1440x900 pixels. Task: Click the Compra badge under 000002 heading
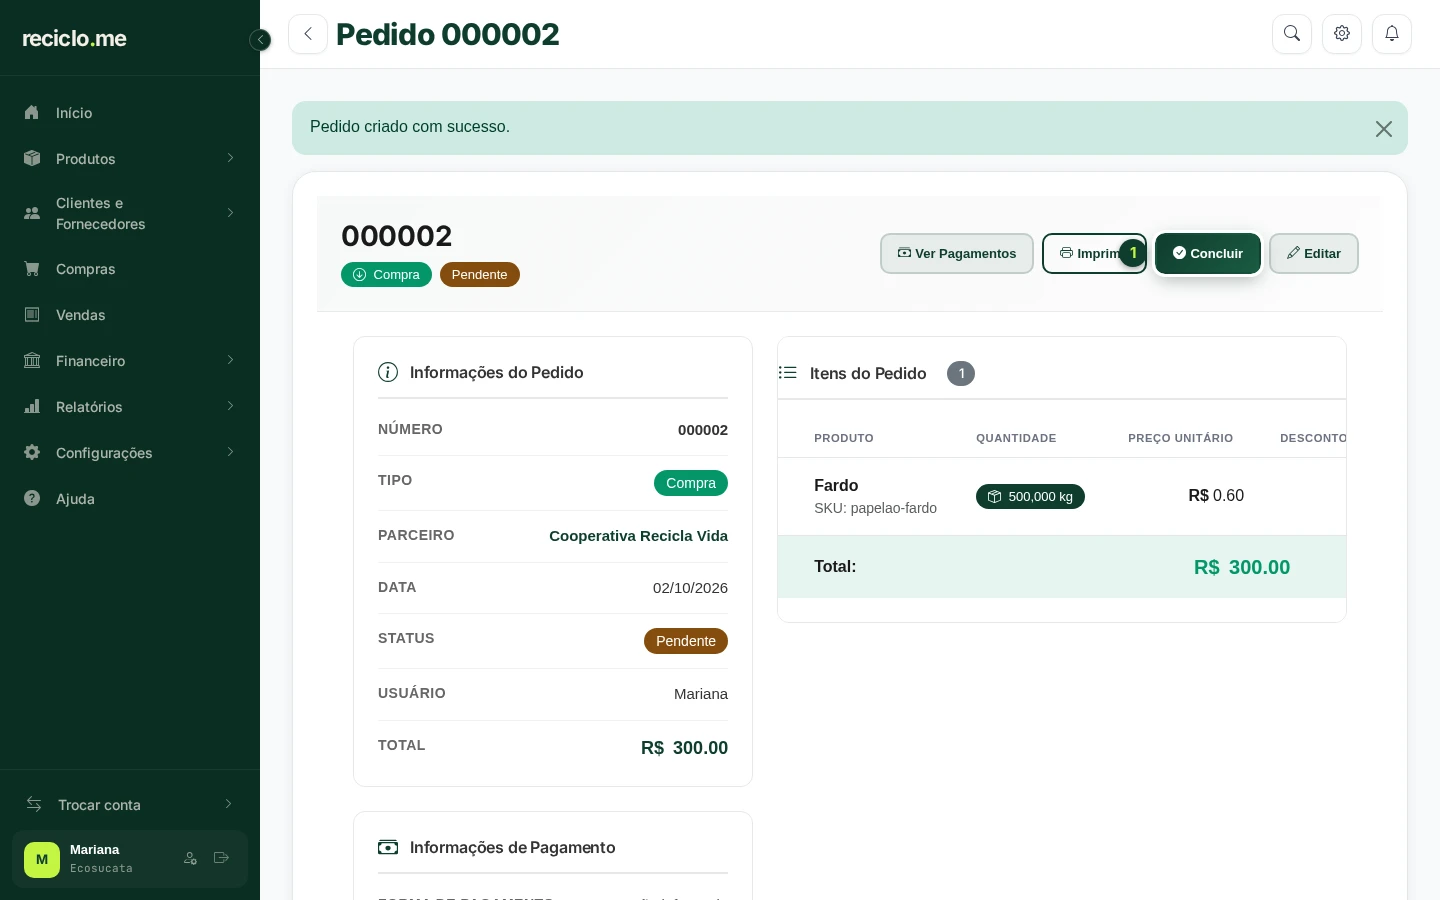point(386,275)
